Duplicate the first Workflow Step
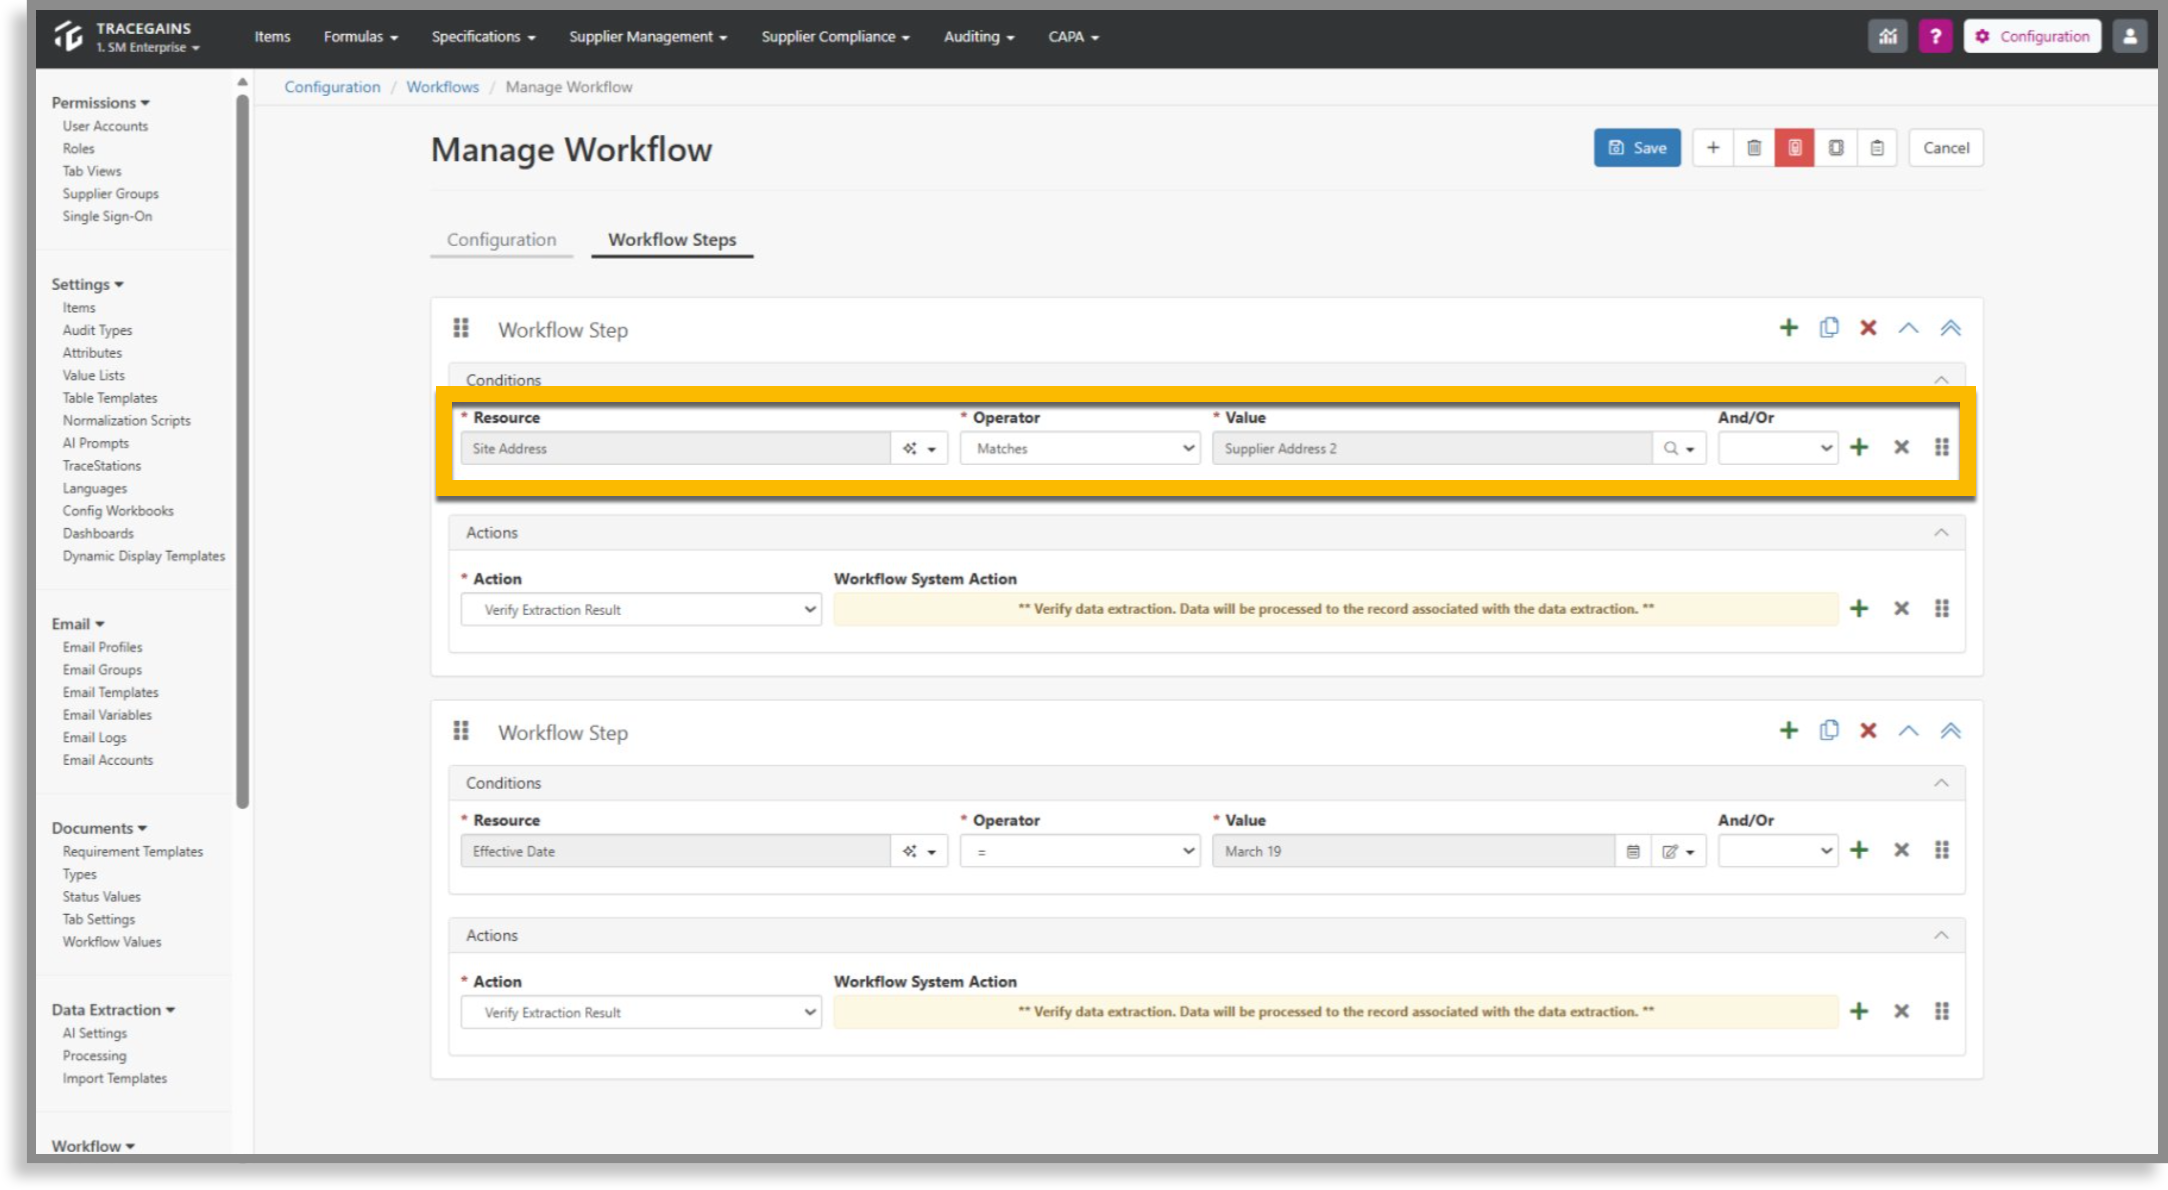 coord(1829,328)
